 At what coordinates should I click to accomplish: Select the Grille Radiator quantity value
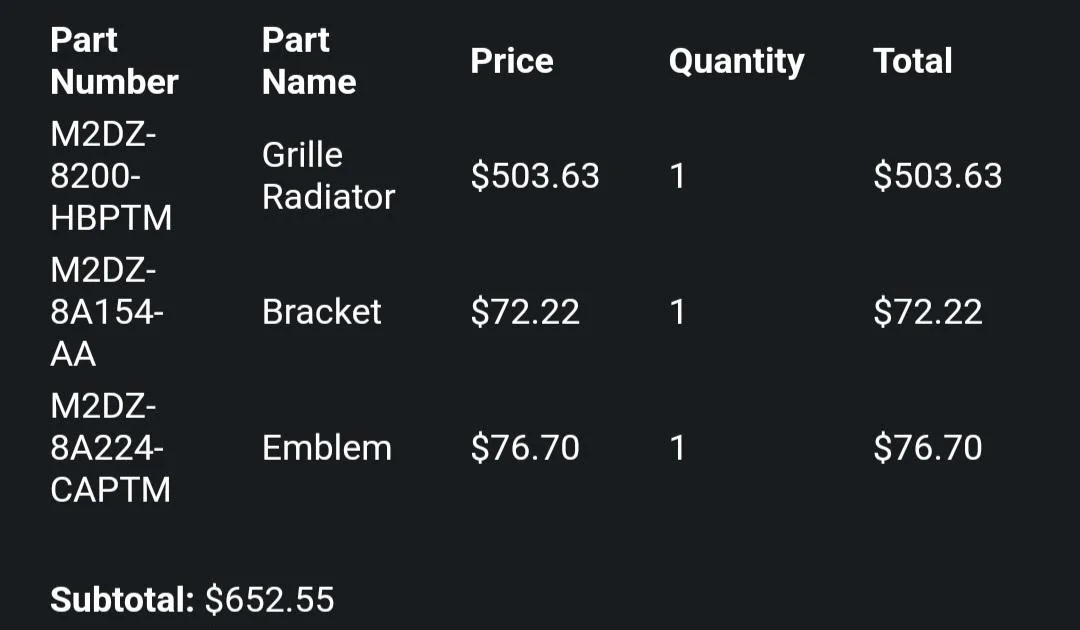click(x=678, y=176)
